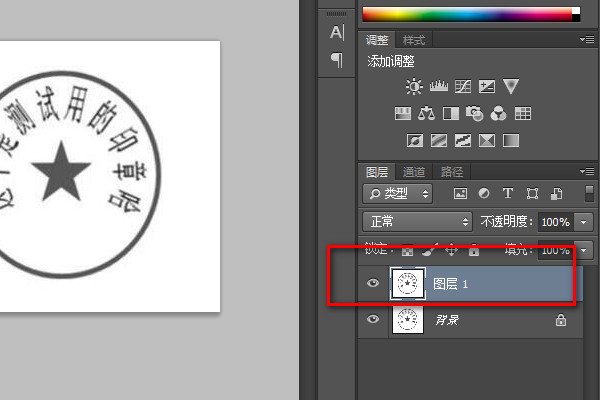The width and height of the screenshot is (600, 400).
Task: Open the 正常 blend mode dropdown
Action: click(x=417, y=222)
